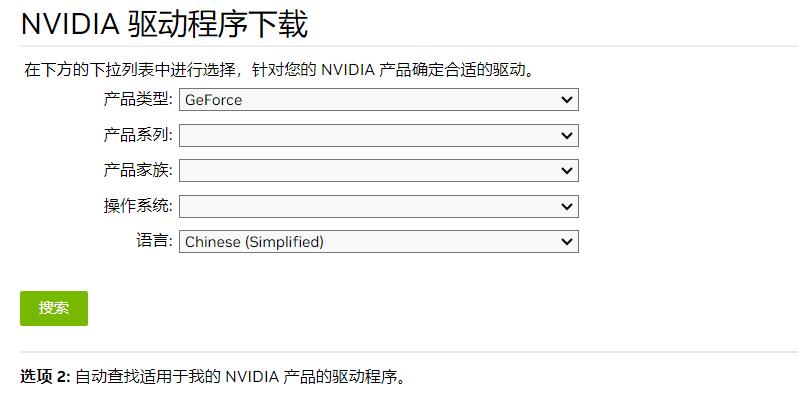The height and width of the screenshot is (395, 798).
Task: Open the empty 产品家族 combo box
Action: pos(379,171)
